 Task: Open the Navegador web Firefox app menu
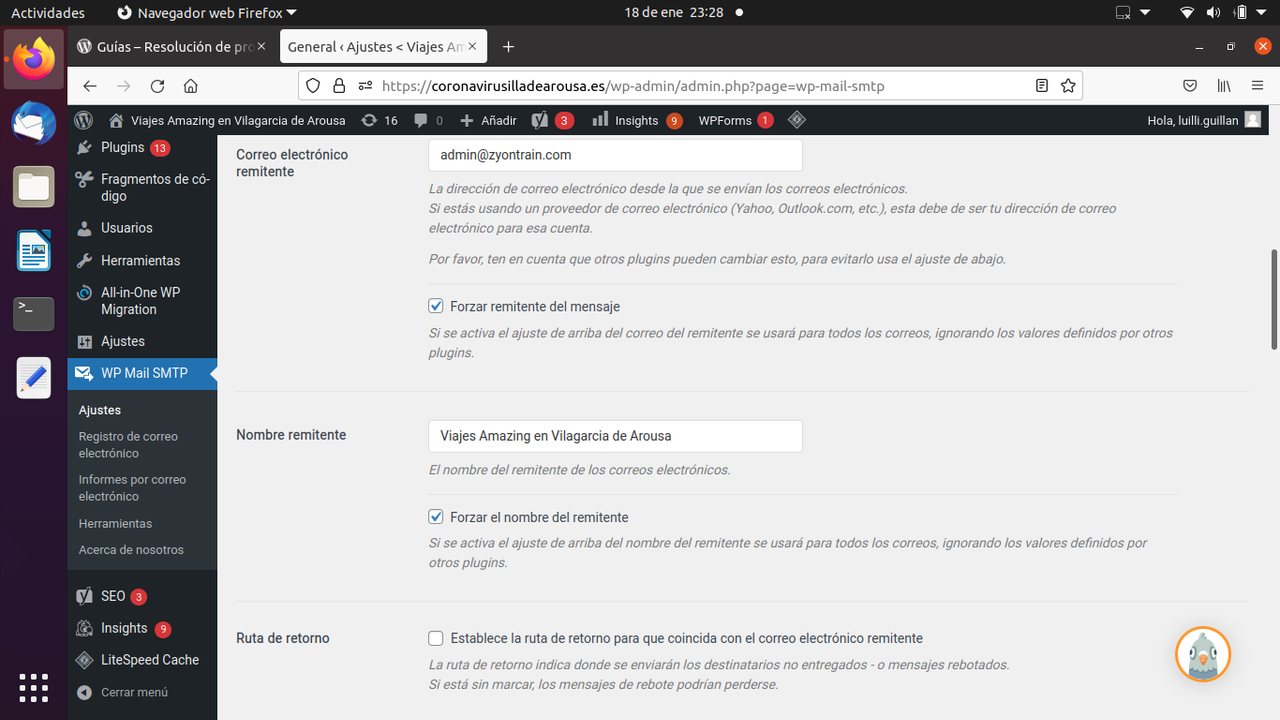(x=207, y=13)
